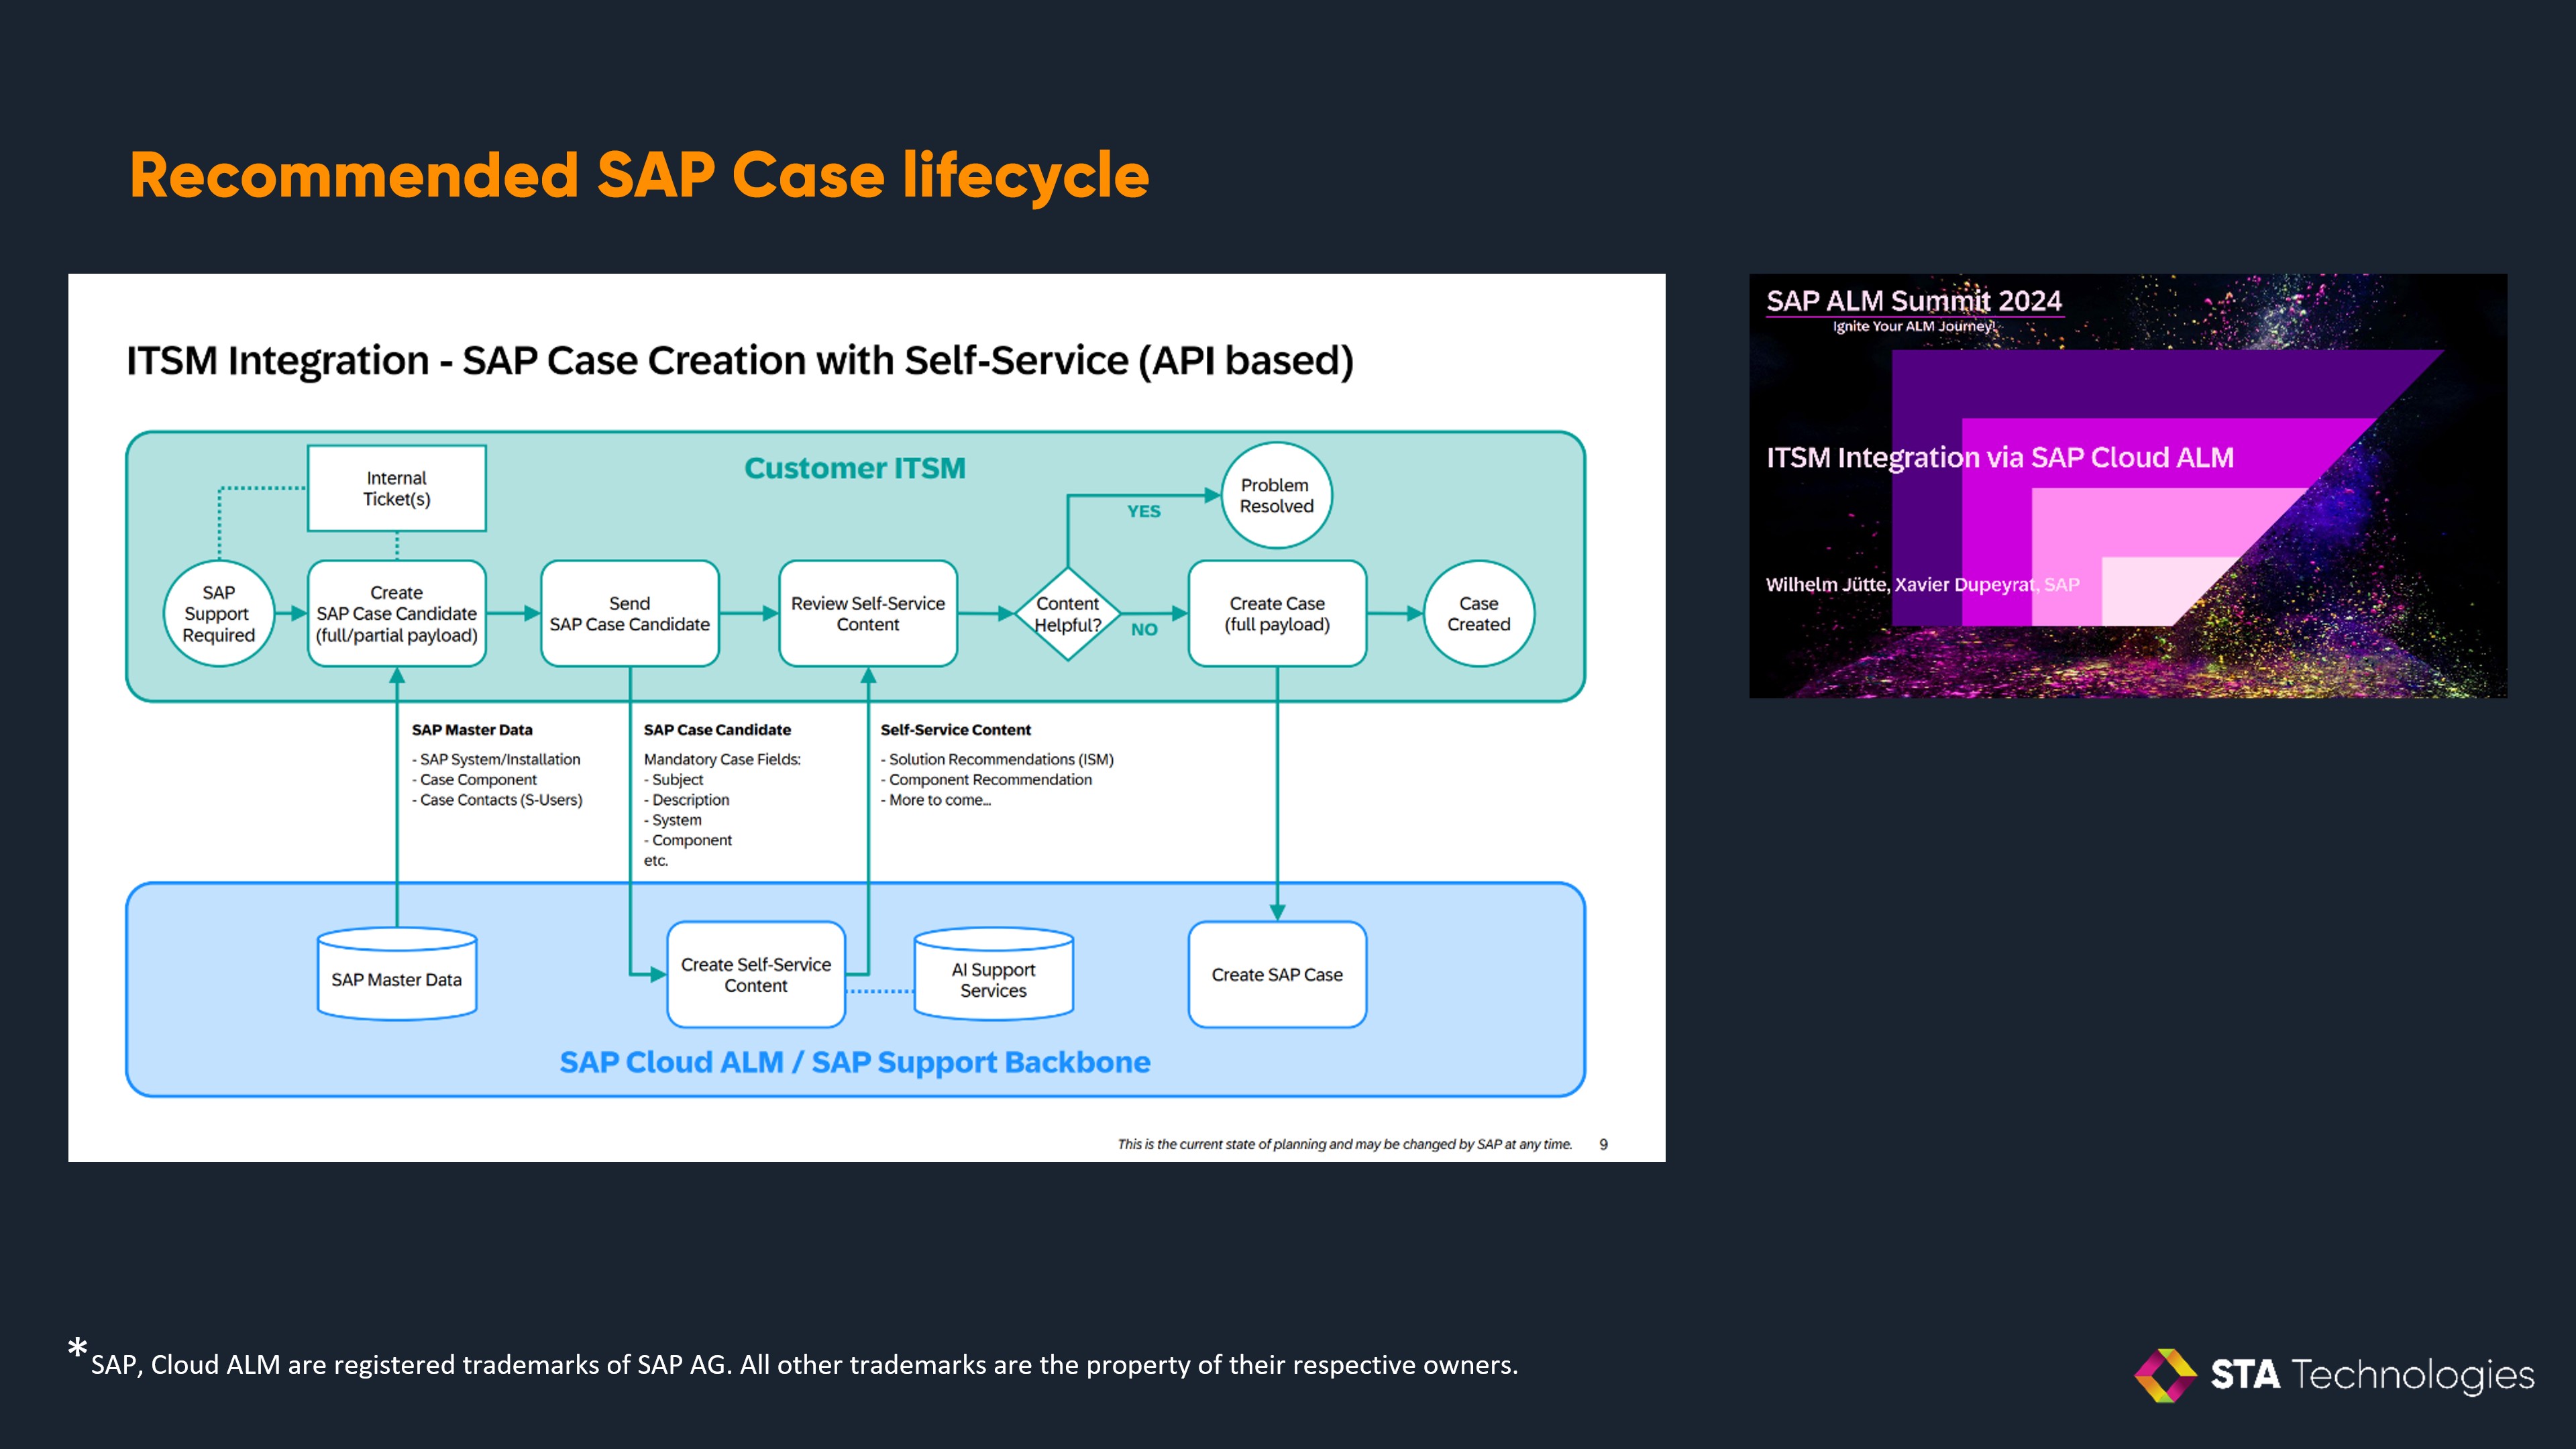Select the Send SAP Case Candidate box
The image size is (2576, 1449).
pyautogui.click(x=629, y=614)
